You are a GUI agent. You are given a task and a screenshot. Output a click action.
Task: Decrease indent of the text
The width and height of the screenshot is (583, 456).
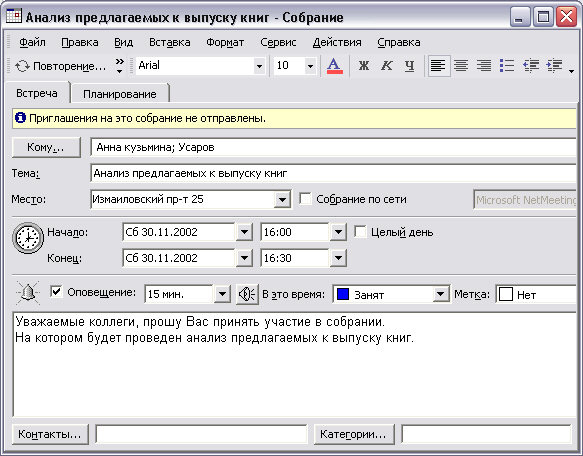coord(531,66)
